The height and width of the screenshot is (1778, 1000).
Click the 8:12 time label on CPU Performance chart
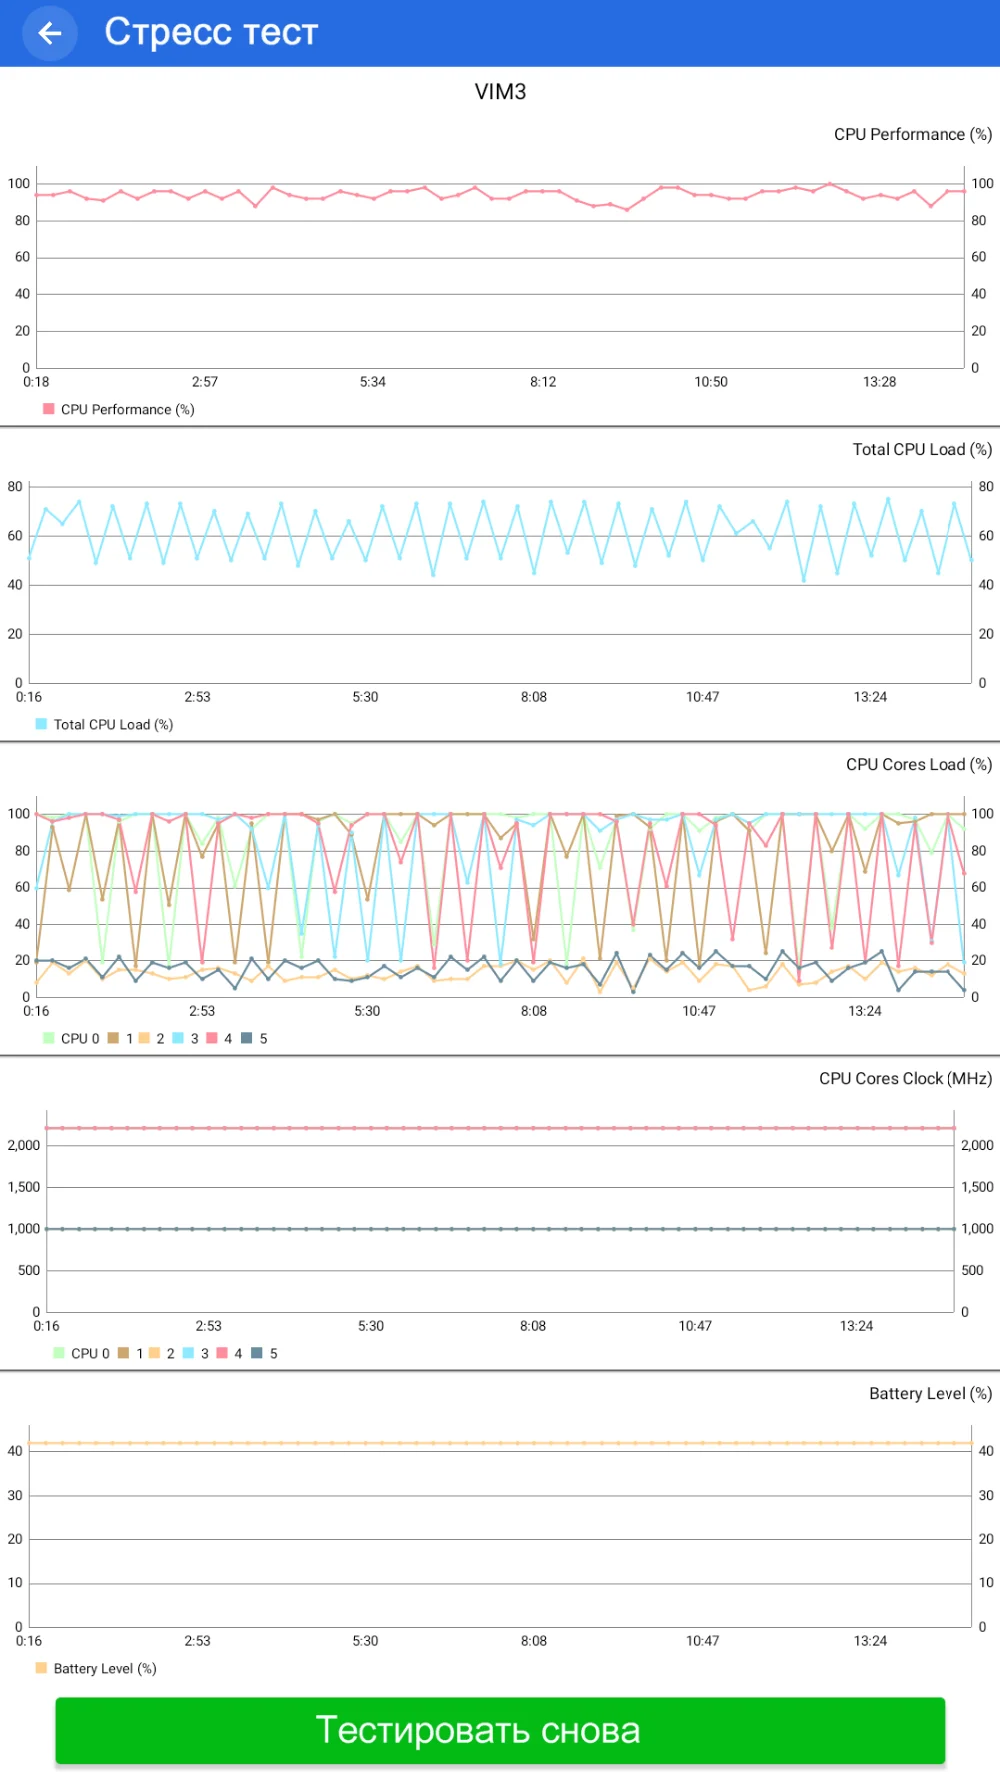pos(543,382)
